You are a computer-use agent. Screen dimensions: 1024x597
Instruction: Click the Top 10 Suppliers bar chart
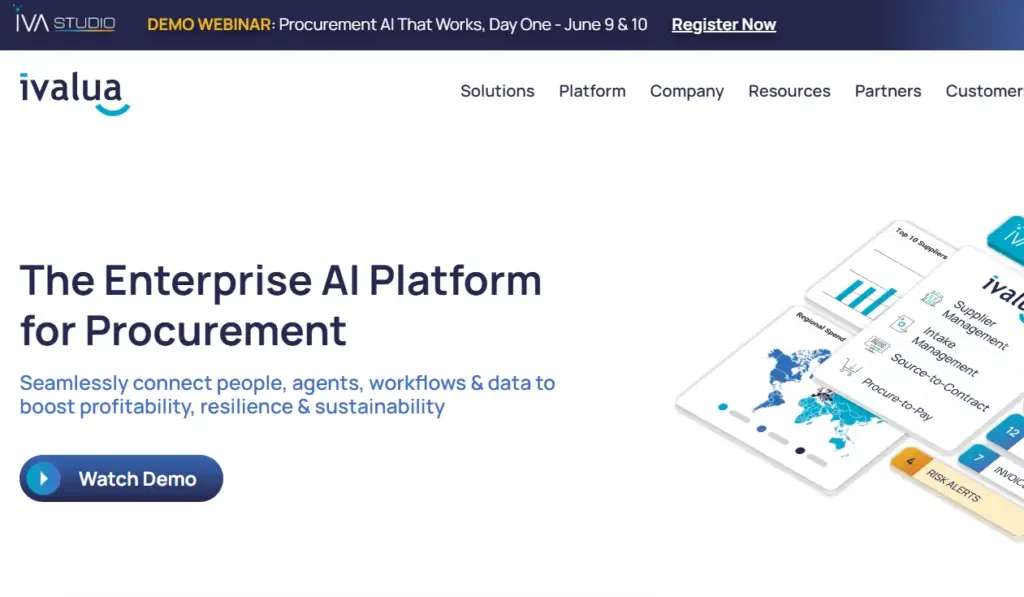(x=864, y=297)
